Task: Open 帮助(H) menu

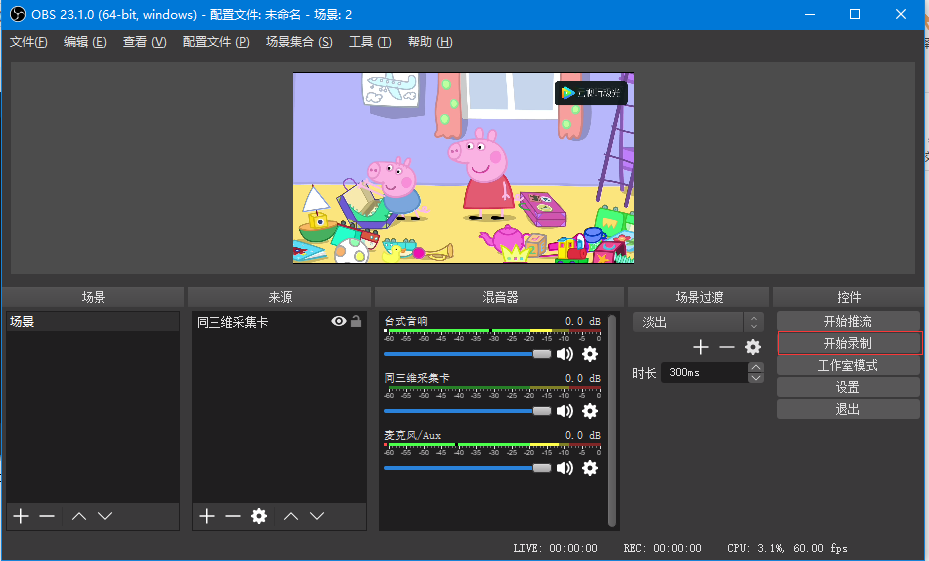Action: (x=430, y=42)
